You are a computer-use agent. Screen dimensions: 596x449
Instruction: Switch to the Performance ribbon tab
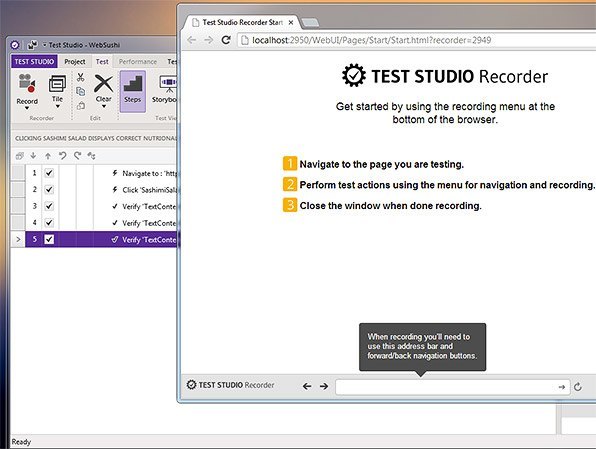point(138,61)
